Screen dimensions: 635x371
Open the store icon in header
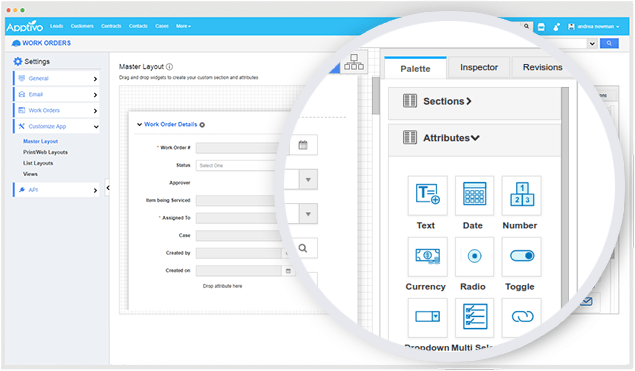541,27
